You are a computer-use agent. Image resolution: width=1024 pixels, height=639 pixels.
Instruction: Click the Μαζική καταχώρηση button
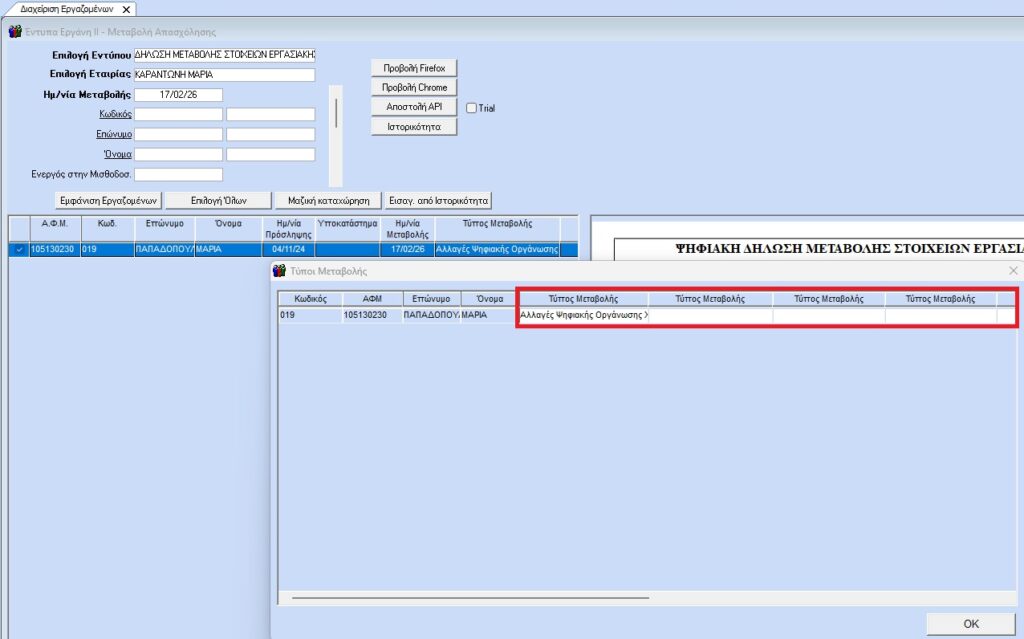point(327,199)
